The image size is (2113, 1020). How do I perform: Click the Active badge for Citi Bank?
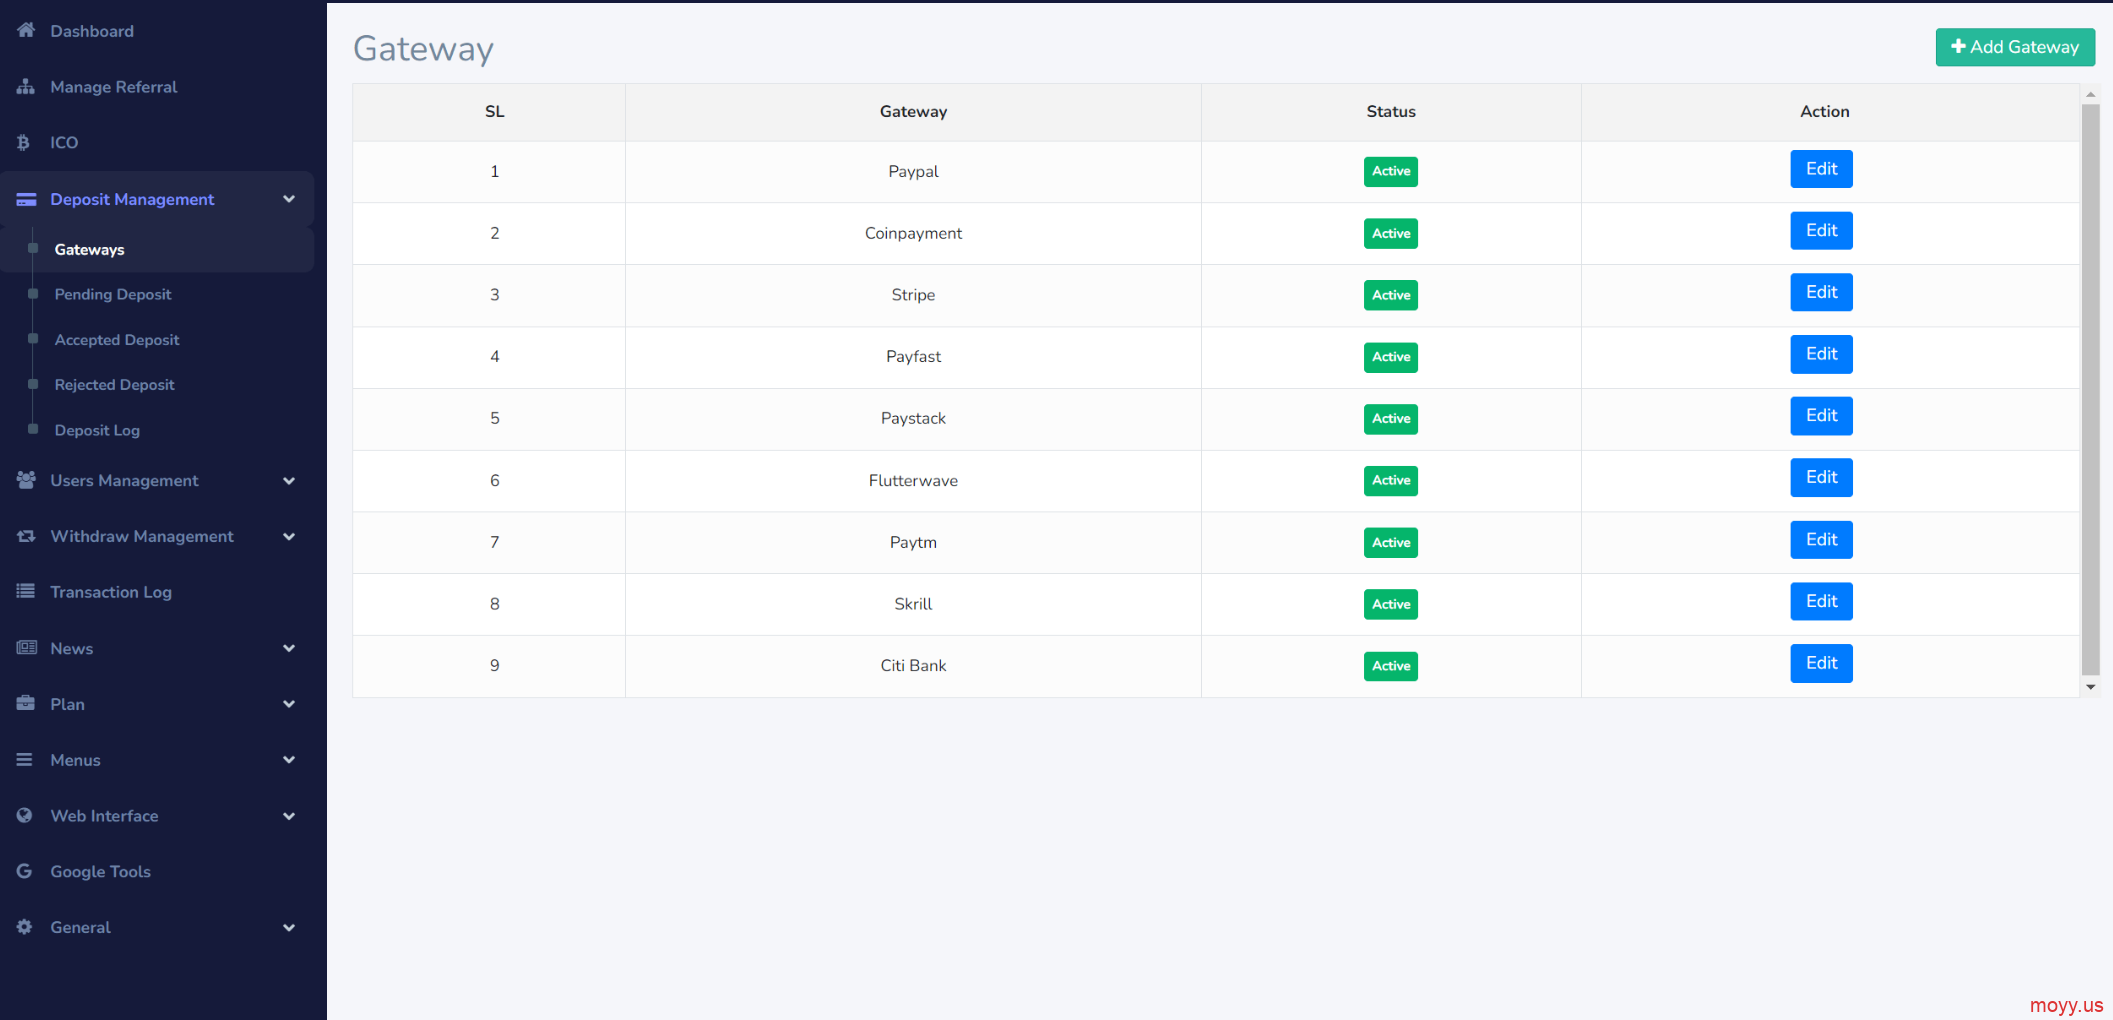point(1390,666)
